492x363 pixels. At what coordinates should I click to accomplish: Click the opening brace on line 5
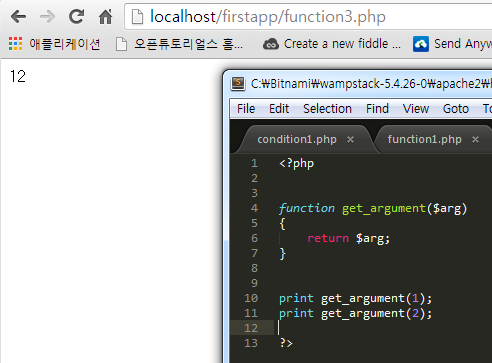pos(282,223)
